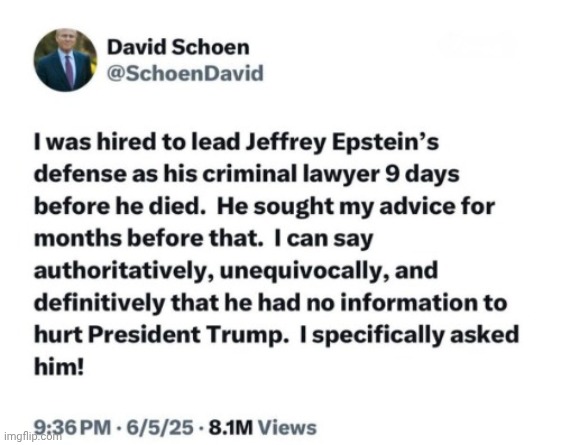Viewport: 561px width, 445px height.
Task: Click the 9:36 PM timestamp
Action: 72,427
